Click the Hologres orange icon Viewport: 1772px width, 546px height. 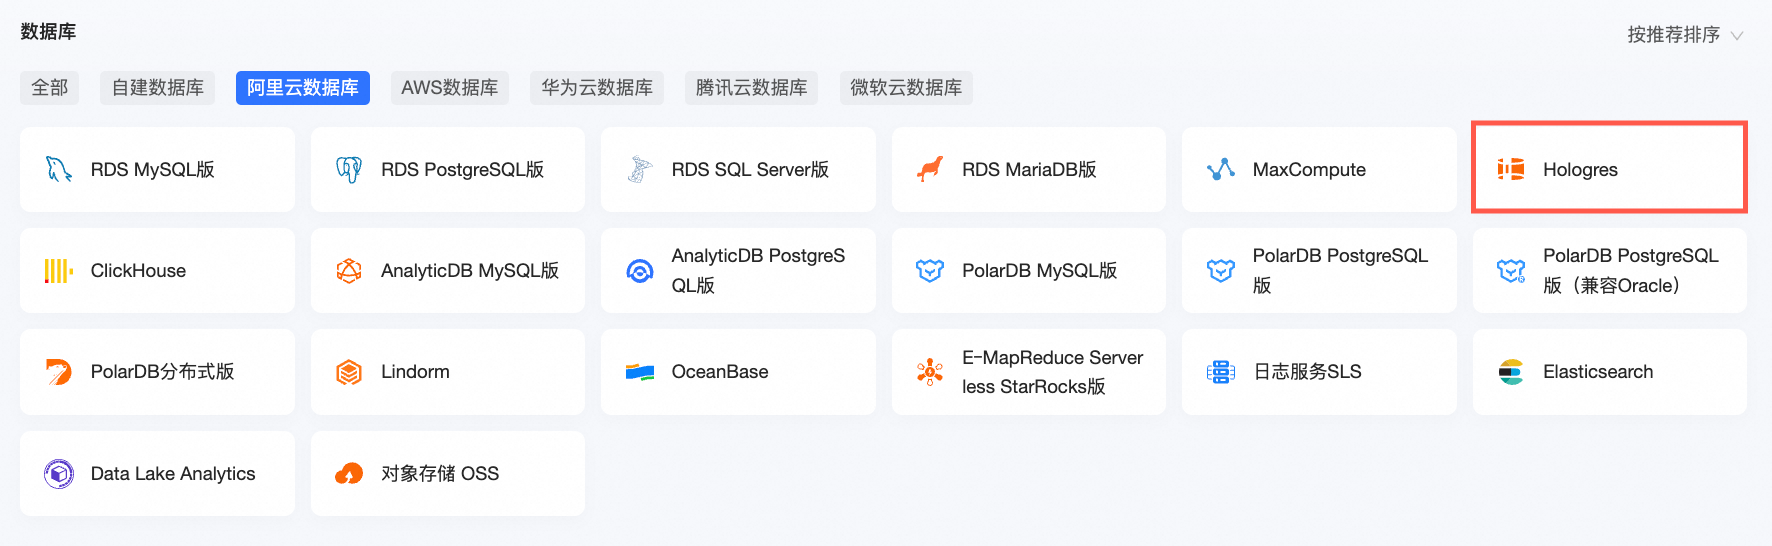pyautogui.click(x=1511, y=169)
